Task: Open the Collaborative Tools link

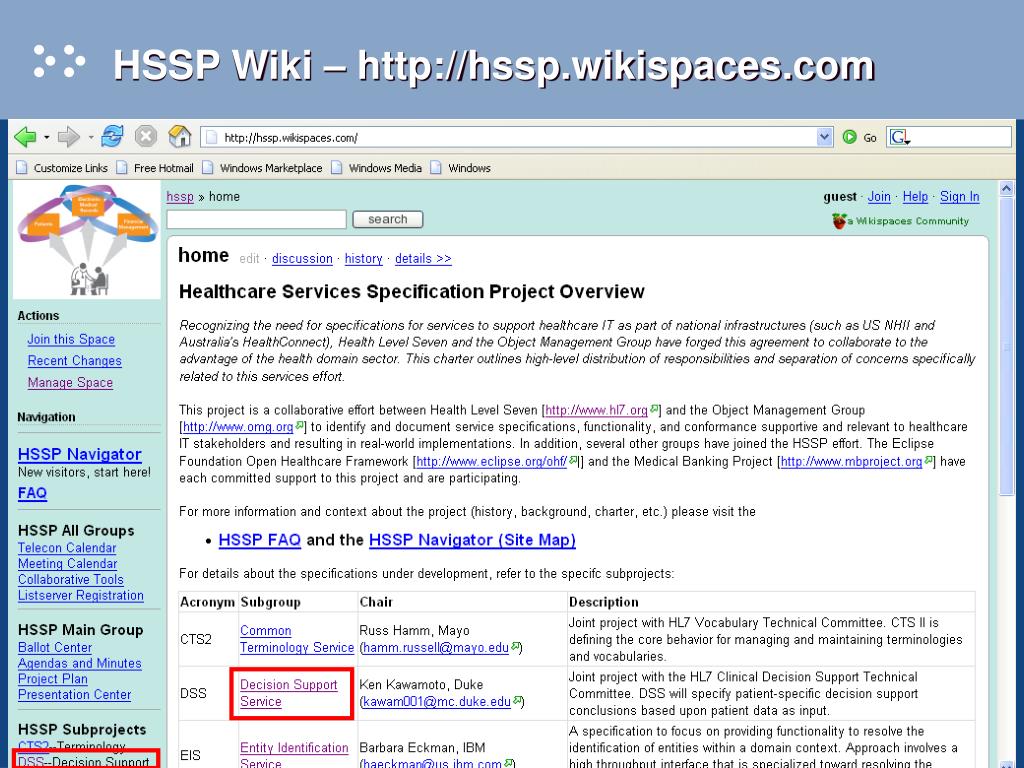Action: (71, 579)
